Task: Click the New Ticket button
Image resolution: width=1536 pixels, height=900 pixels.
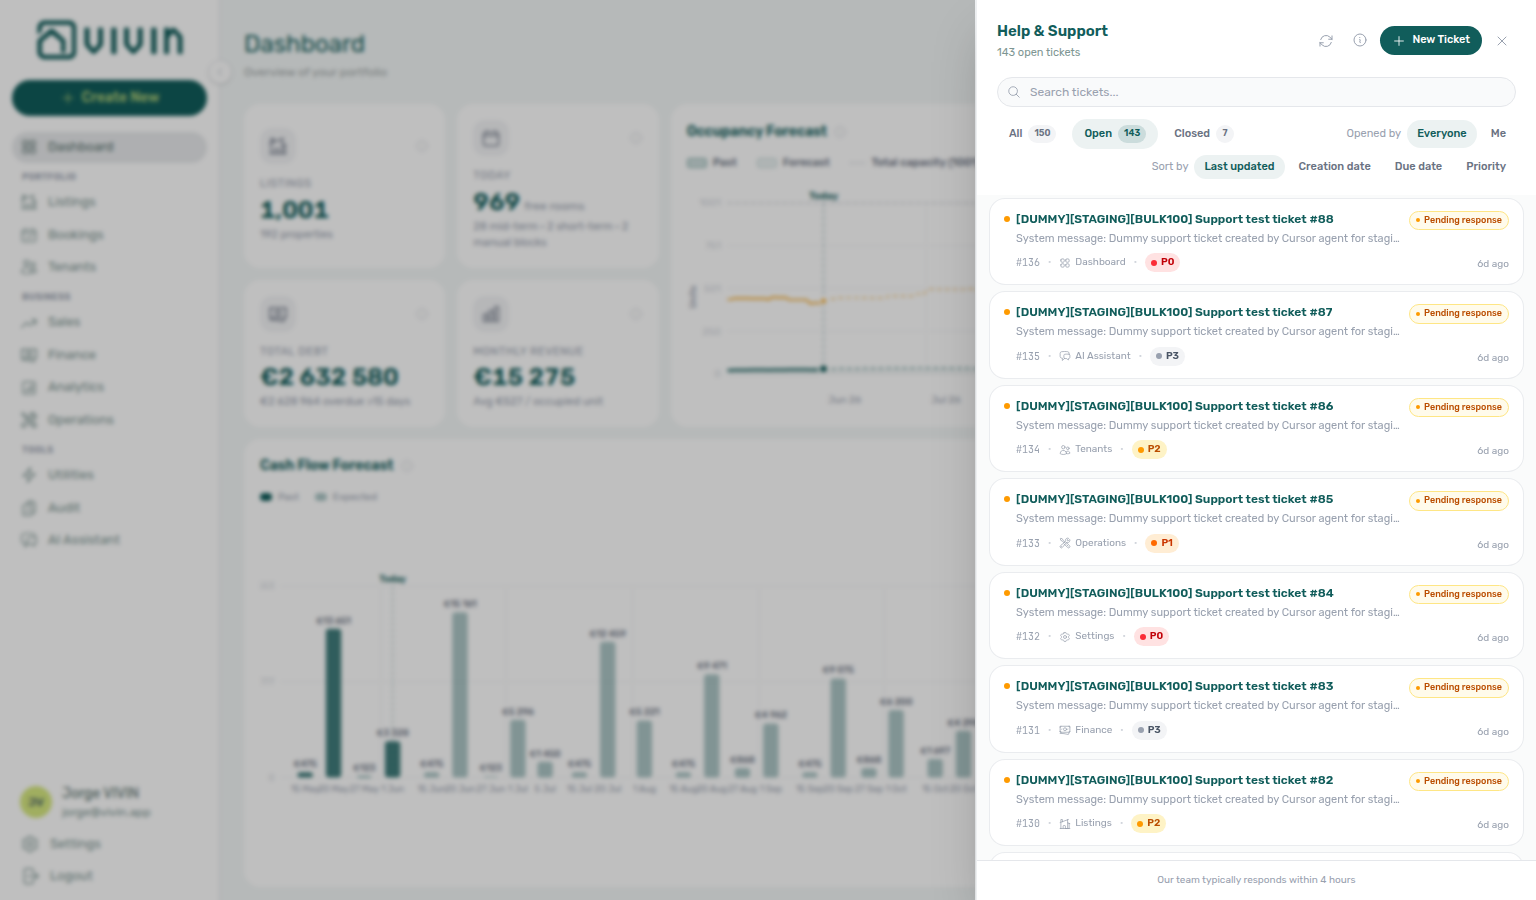Action: click(1431, 40)
